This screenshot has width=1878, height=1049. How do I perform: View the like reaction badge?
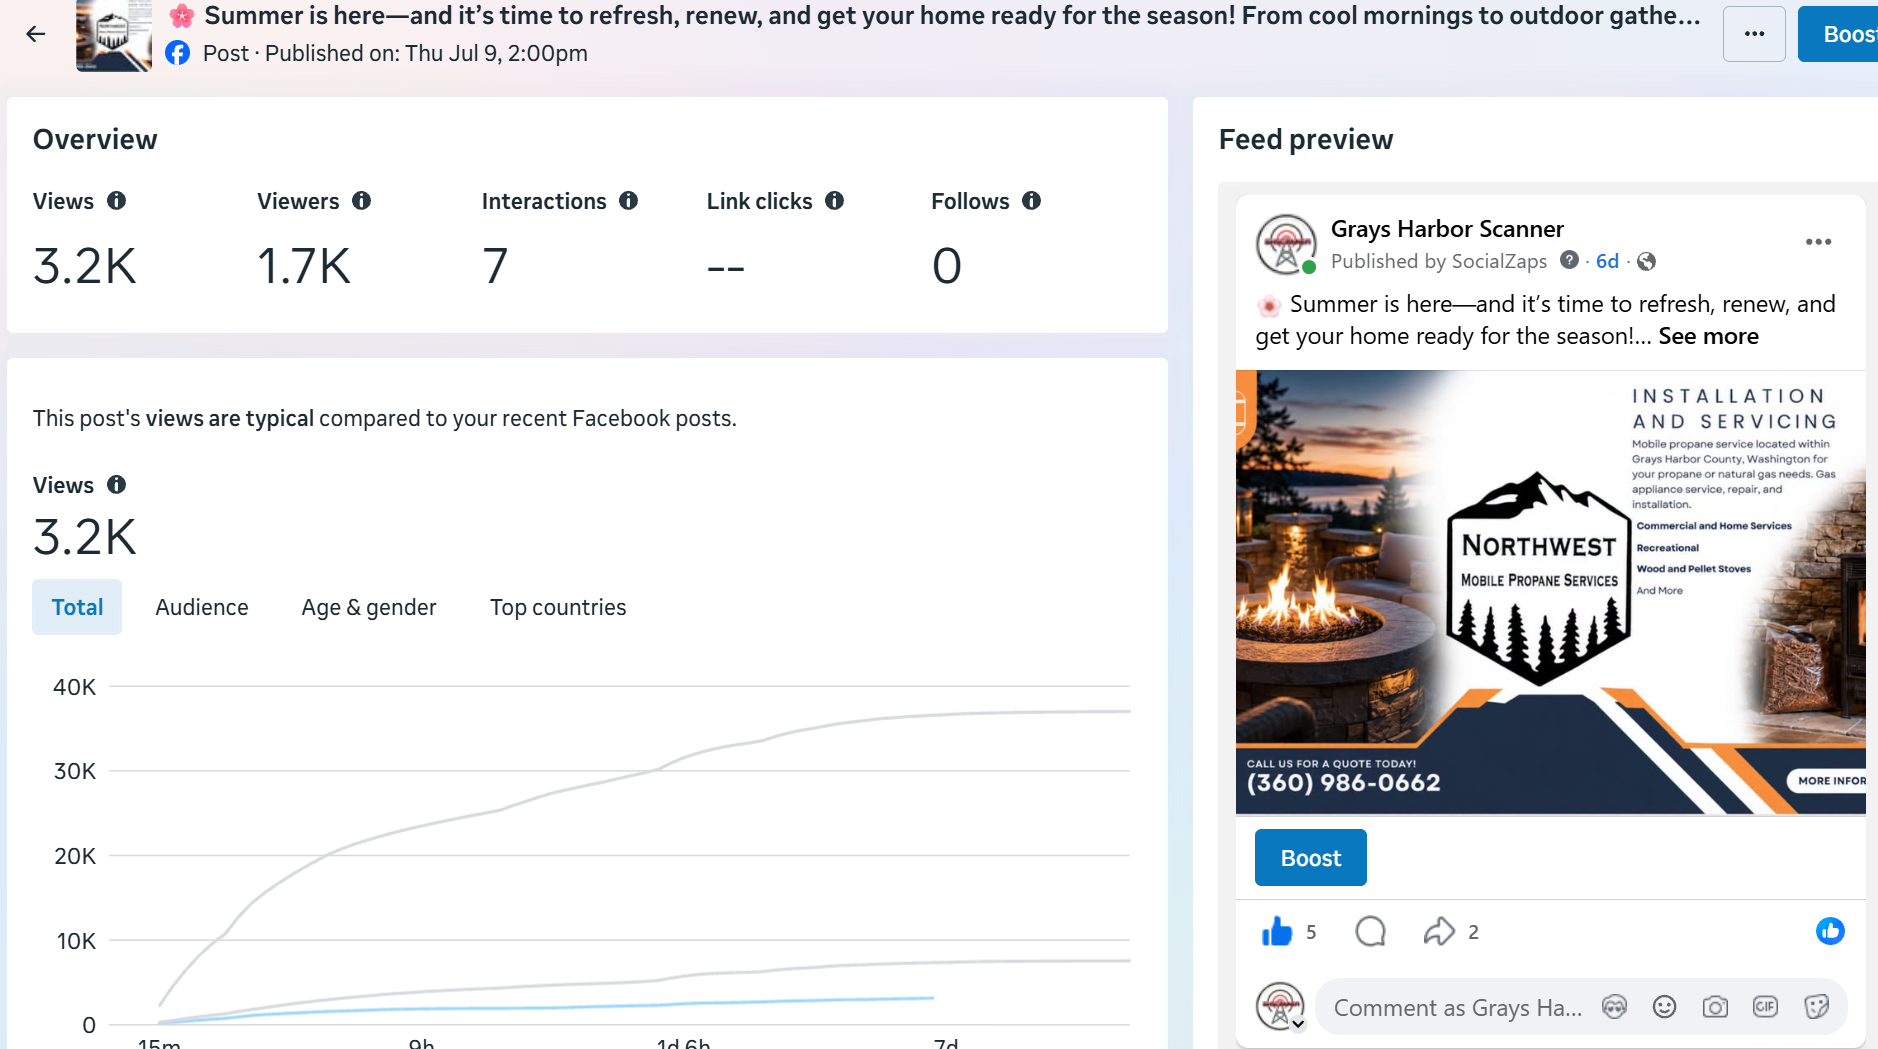pyautogui.click(x=1830, y=932)
